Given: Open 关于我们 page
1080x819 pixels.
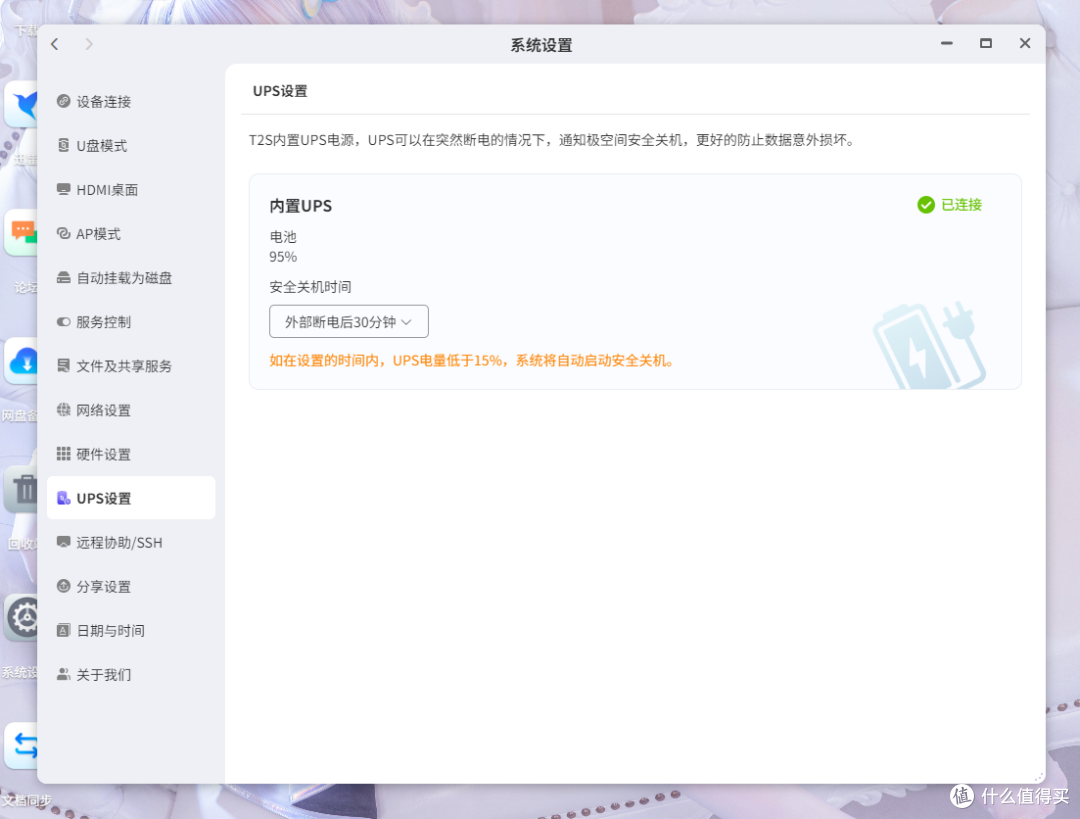Looking at the screenshot, I should click(x=131, y=674).
